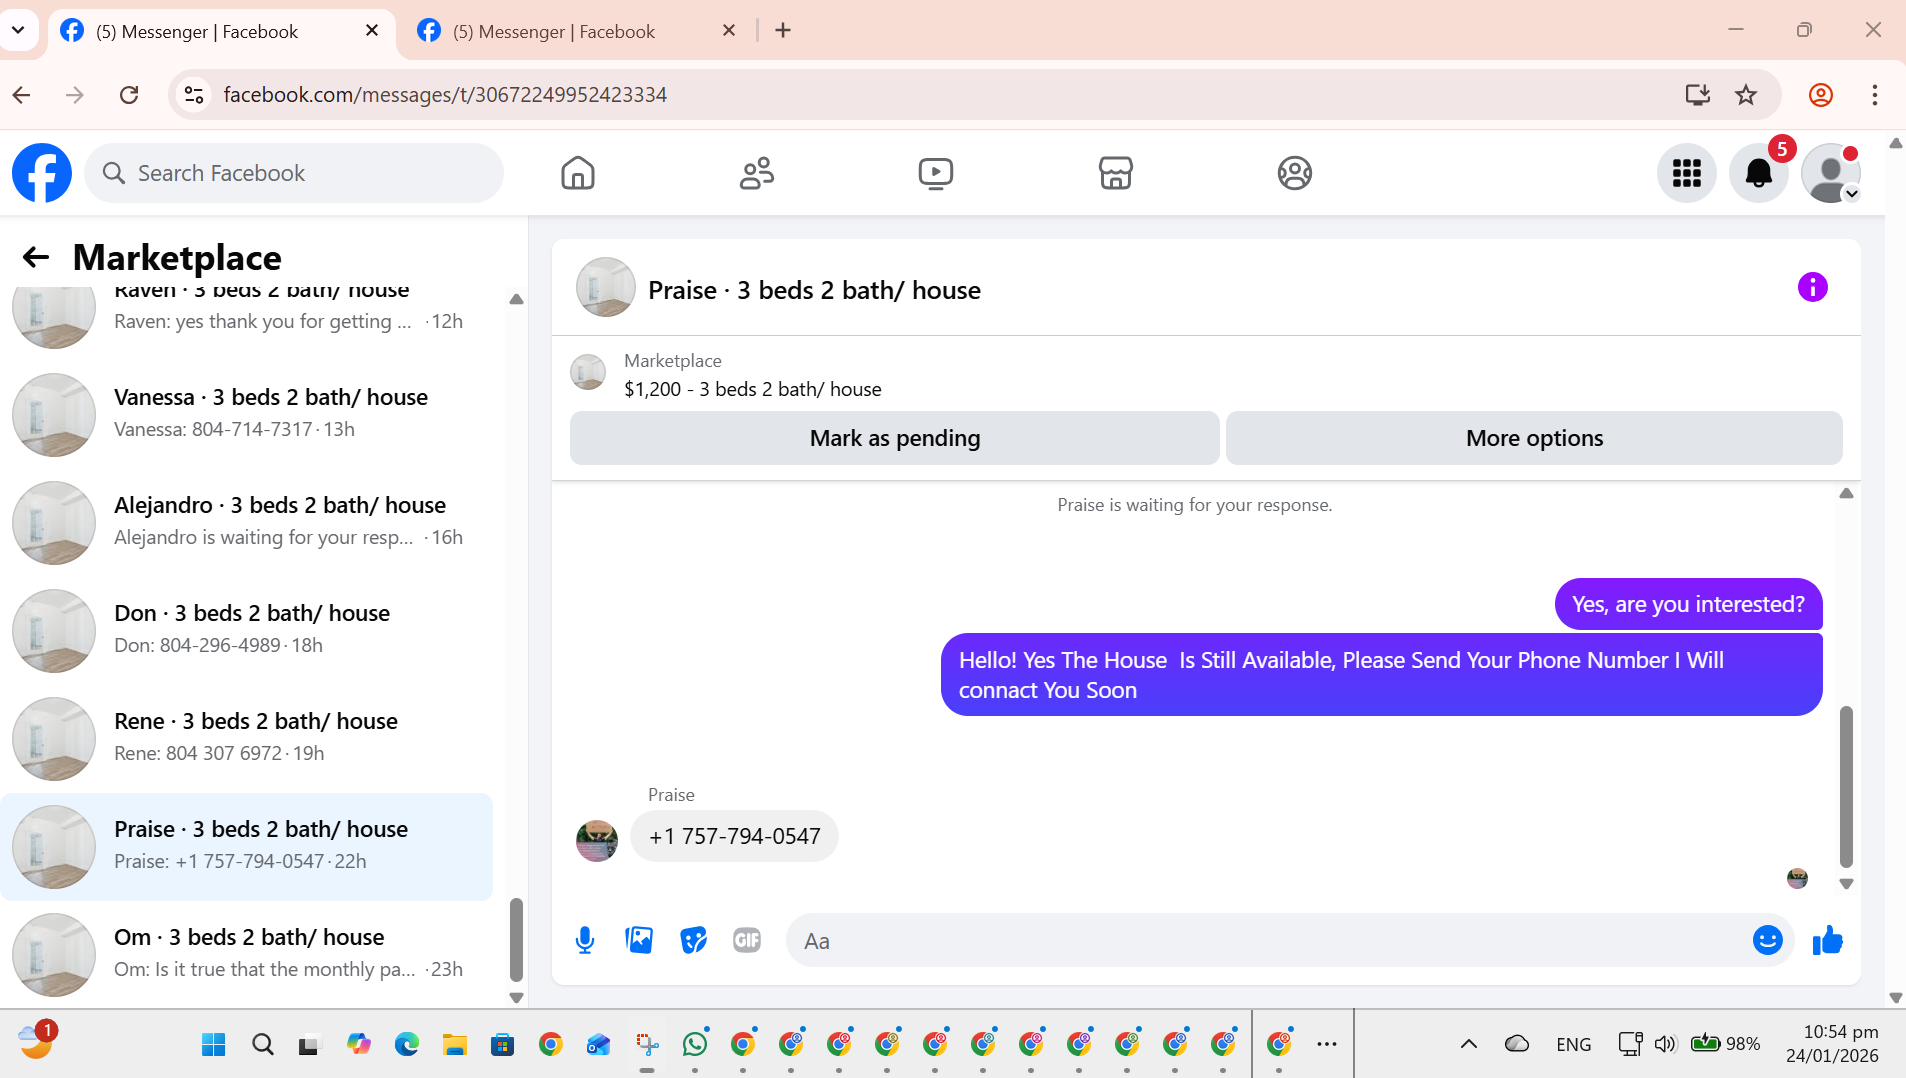Choose a GIF with the GIF icon
Image resolution: width=1906 pixels, height=1078 pixels.
tap(747, 940)
